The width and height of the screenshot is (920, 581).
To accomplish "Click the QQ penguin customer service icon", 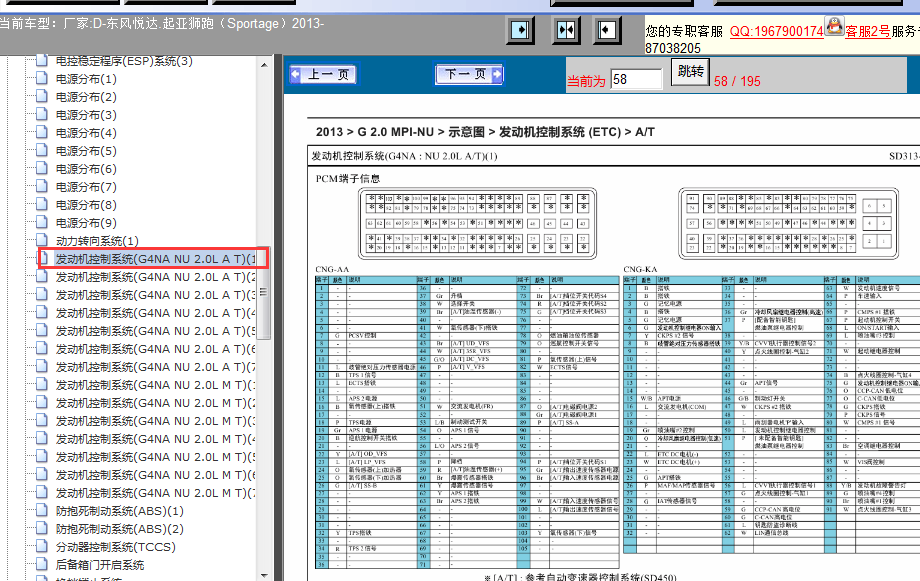I will click(834, 26).
